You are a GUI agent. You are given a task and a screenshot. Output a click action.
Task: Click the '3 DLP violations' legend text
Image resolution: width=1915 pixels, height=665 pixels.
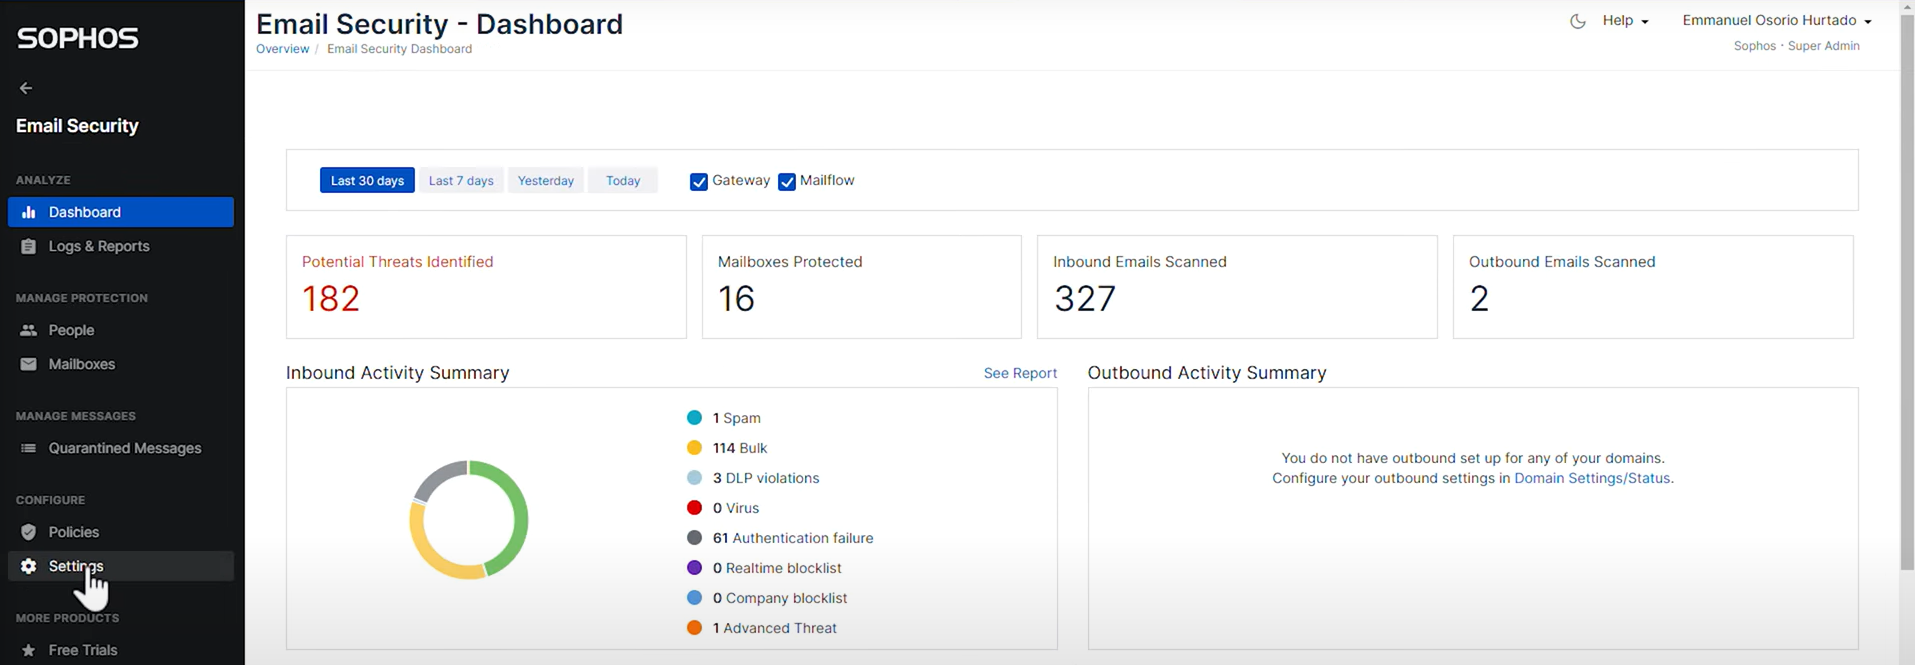tap(766, 478)
